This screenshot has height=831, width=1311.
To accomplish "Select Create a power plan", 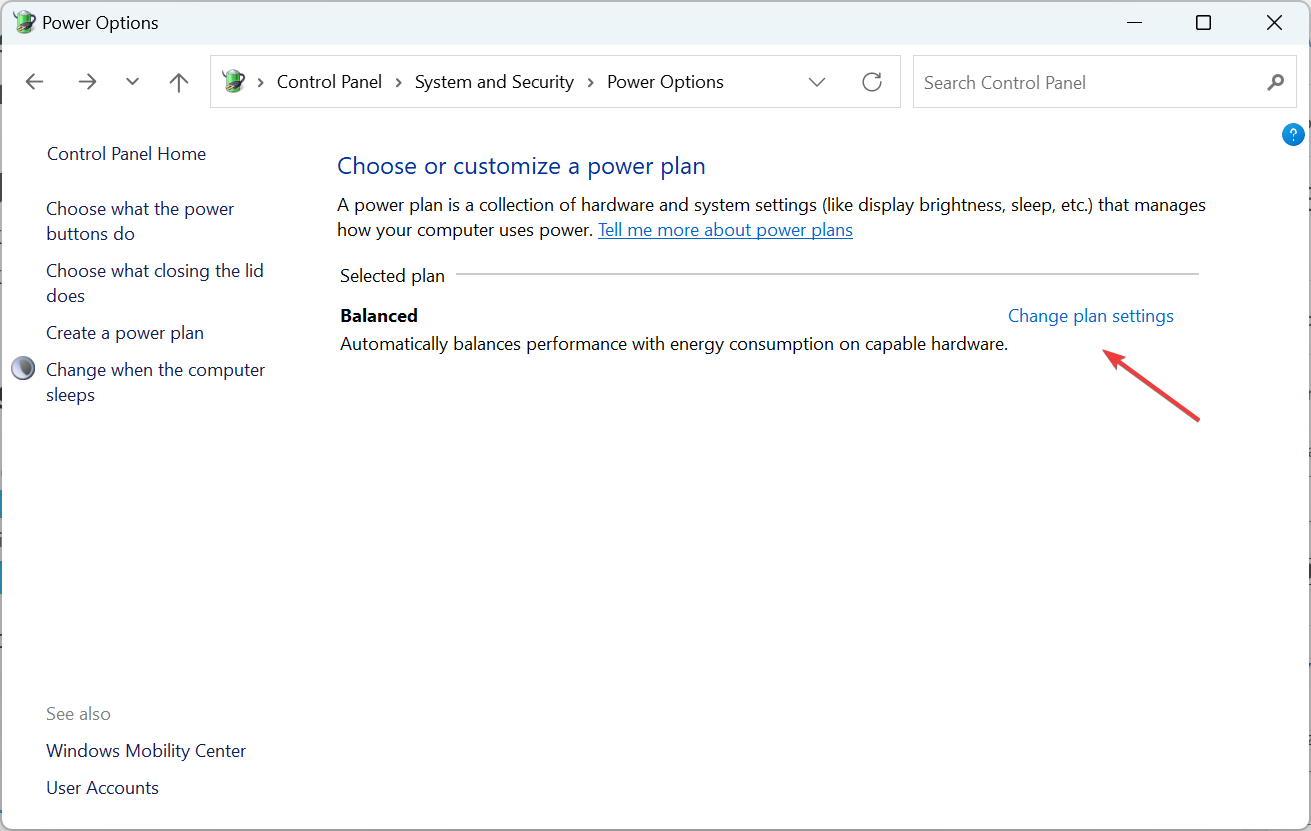I will point(124,332).
